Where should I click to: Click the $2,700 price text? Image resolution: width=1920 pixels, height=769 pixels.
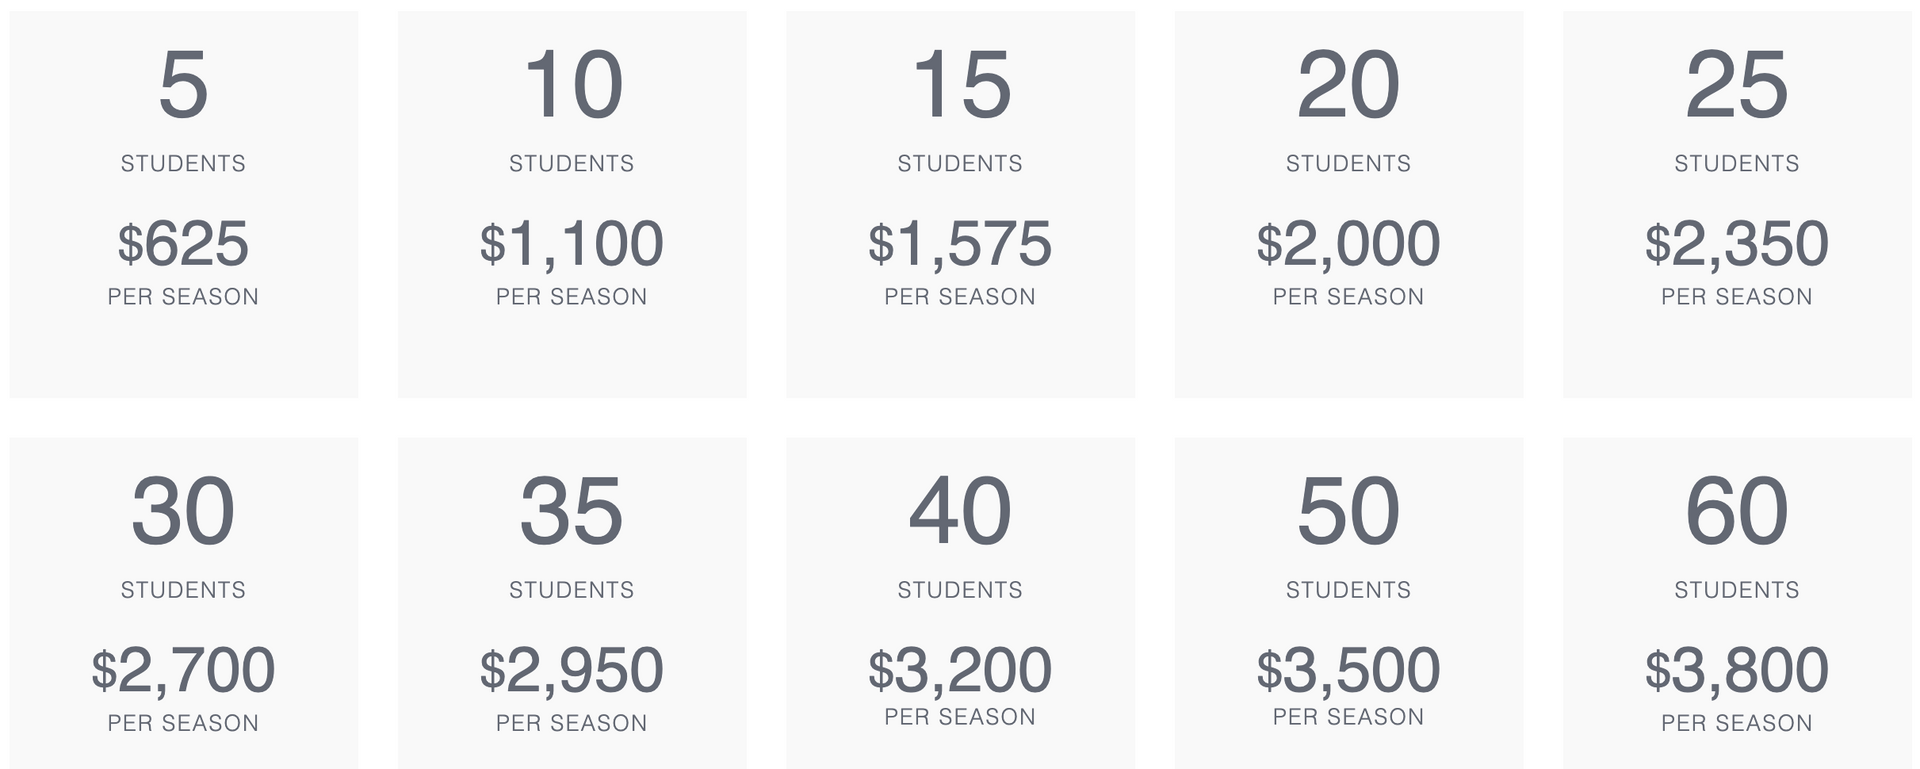tap(183, 670)
